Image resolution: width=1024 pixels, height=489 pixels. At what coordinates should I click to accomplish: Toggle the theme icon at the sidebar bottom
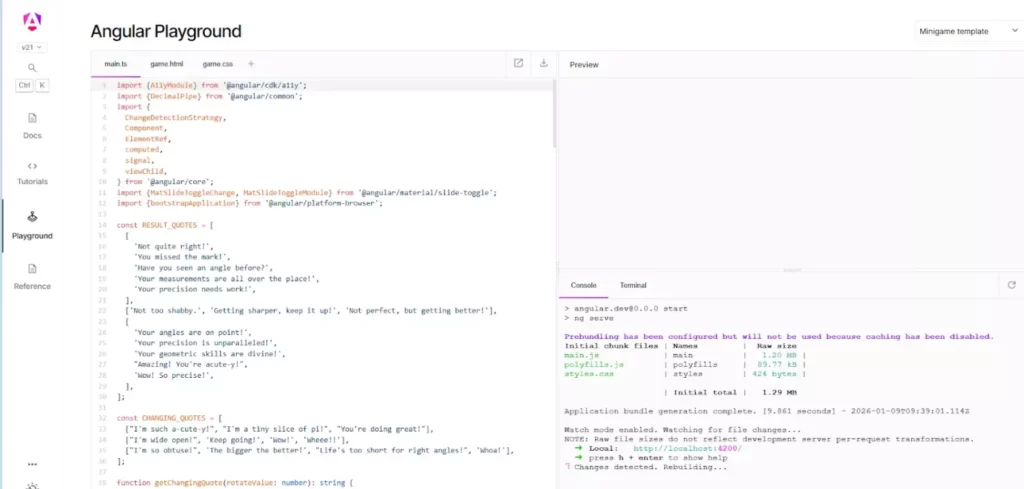(x=32, y=485)
